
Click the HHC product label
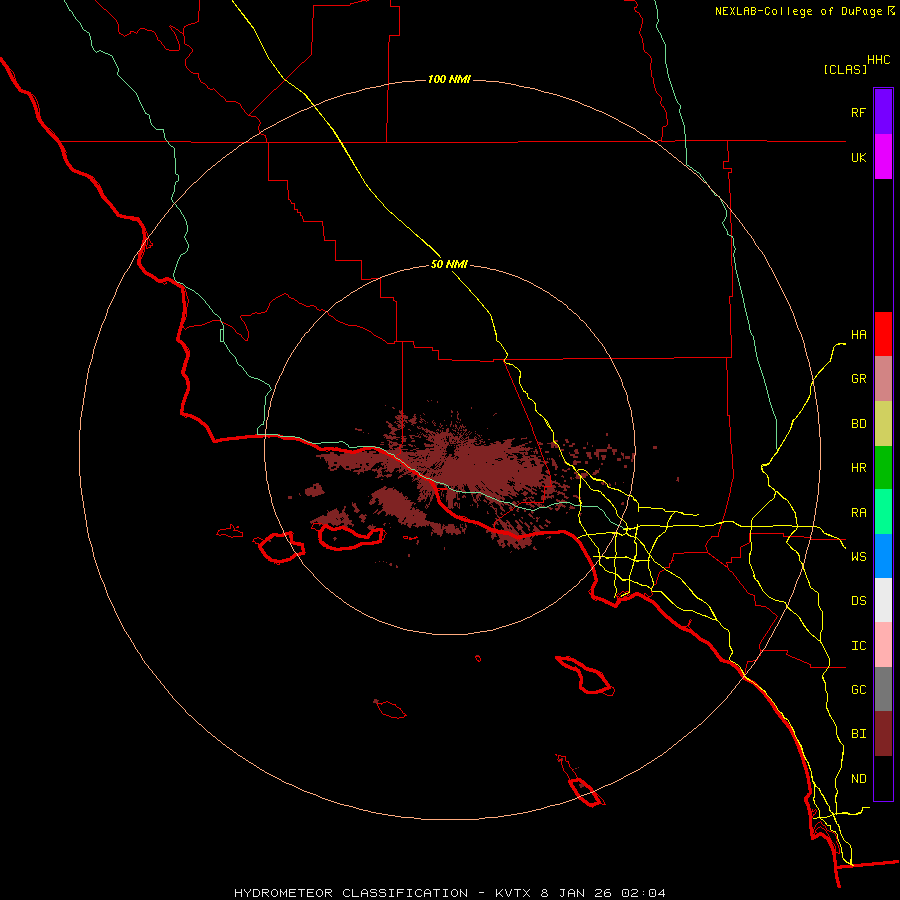[x=878, y=60]
